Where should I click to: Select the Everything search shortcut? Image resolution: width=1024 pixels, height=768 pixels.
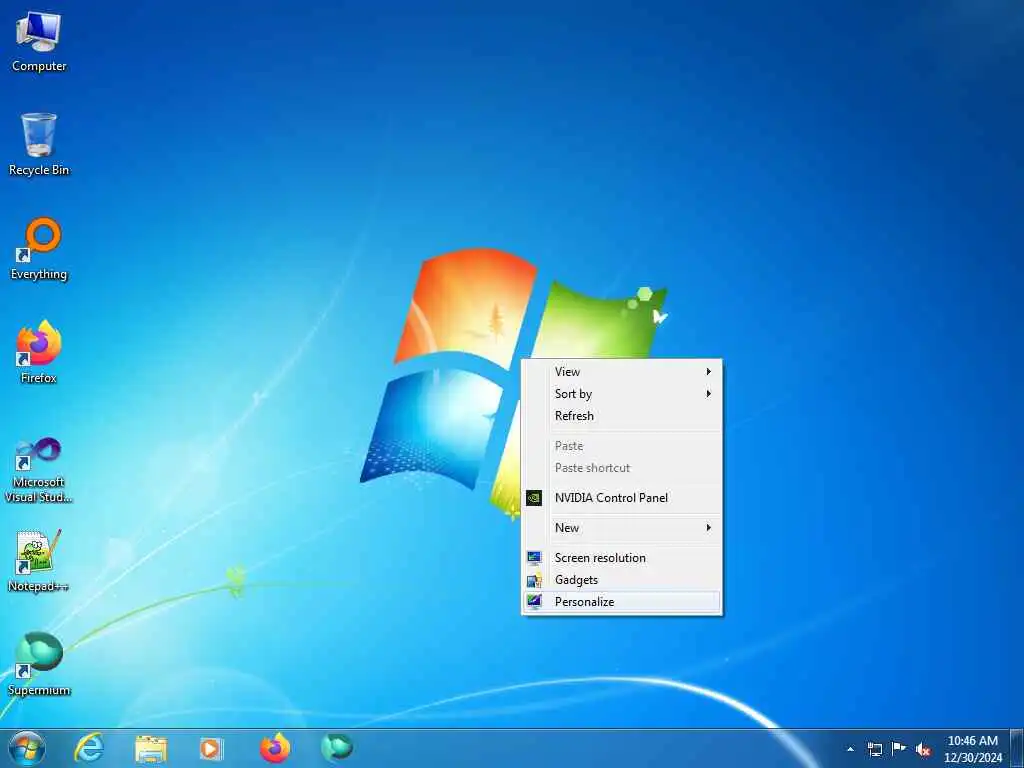pyautogui.click(x=39, y=249)
